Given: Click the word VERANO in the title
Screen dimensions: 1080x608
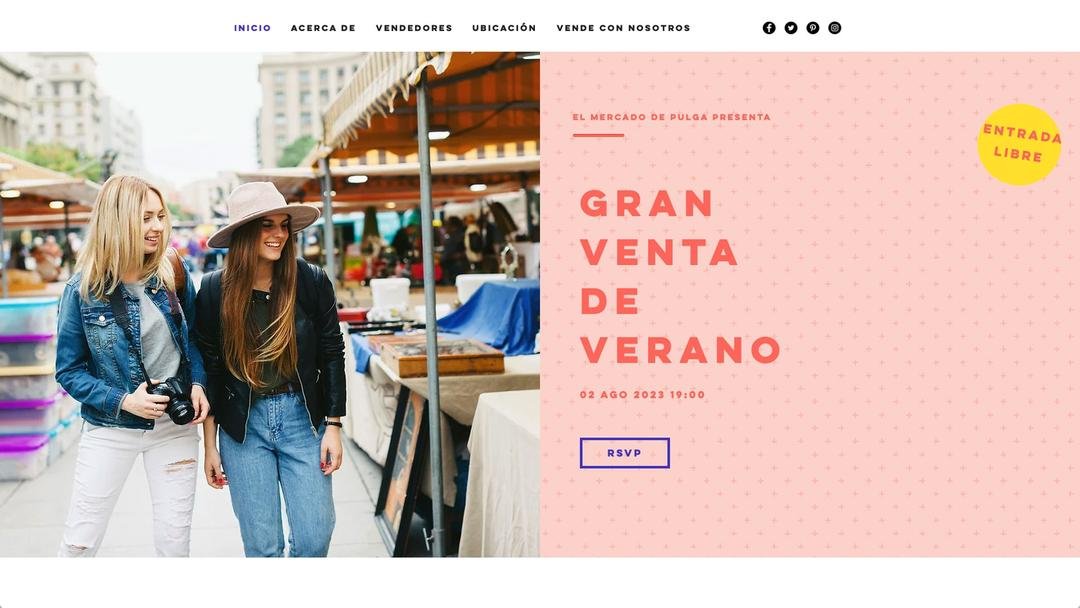Looking at the screenshot, I should pos(681,350).
